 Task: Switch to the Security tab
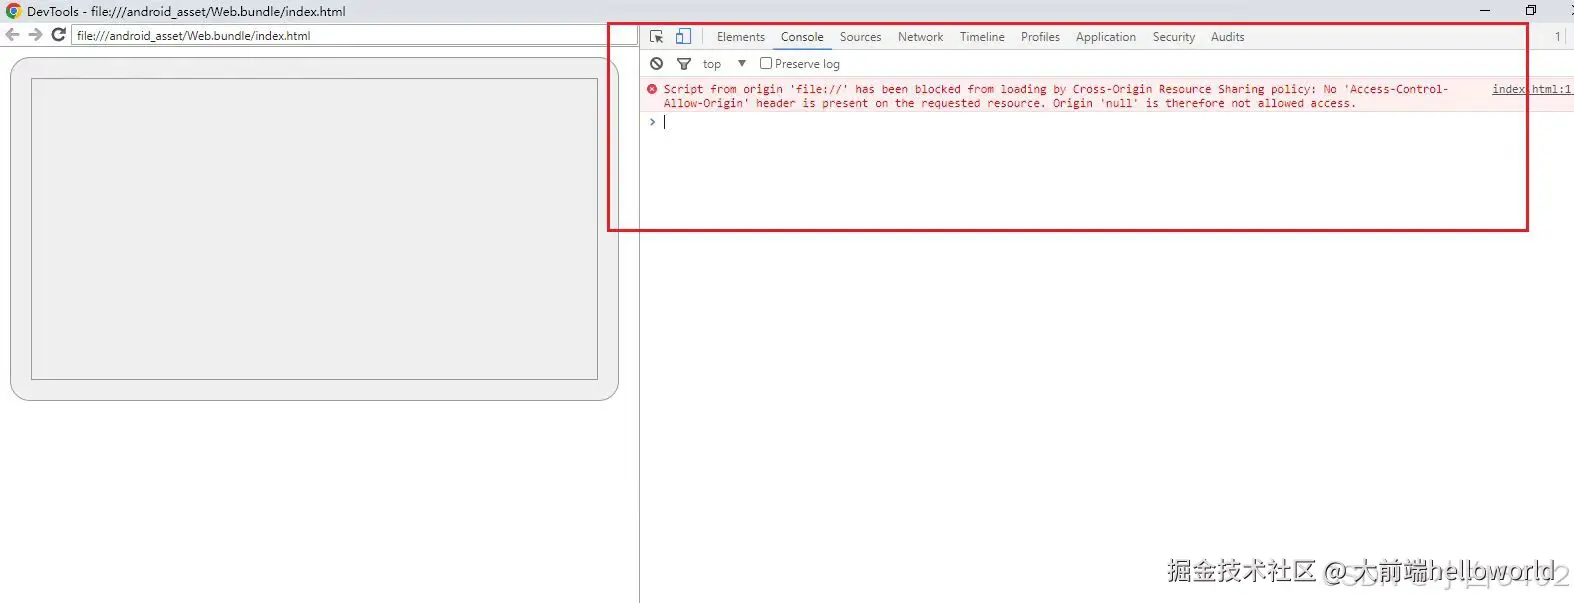(1173, 37)
